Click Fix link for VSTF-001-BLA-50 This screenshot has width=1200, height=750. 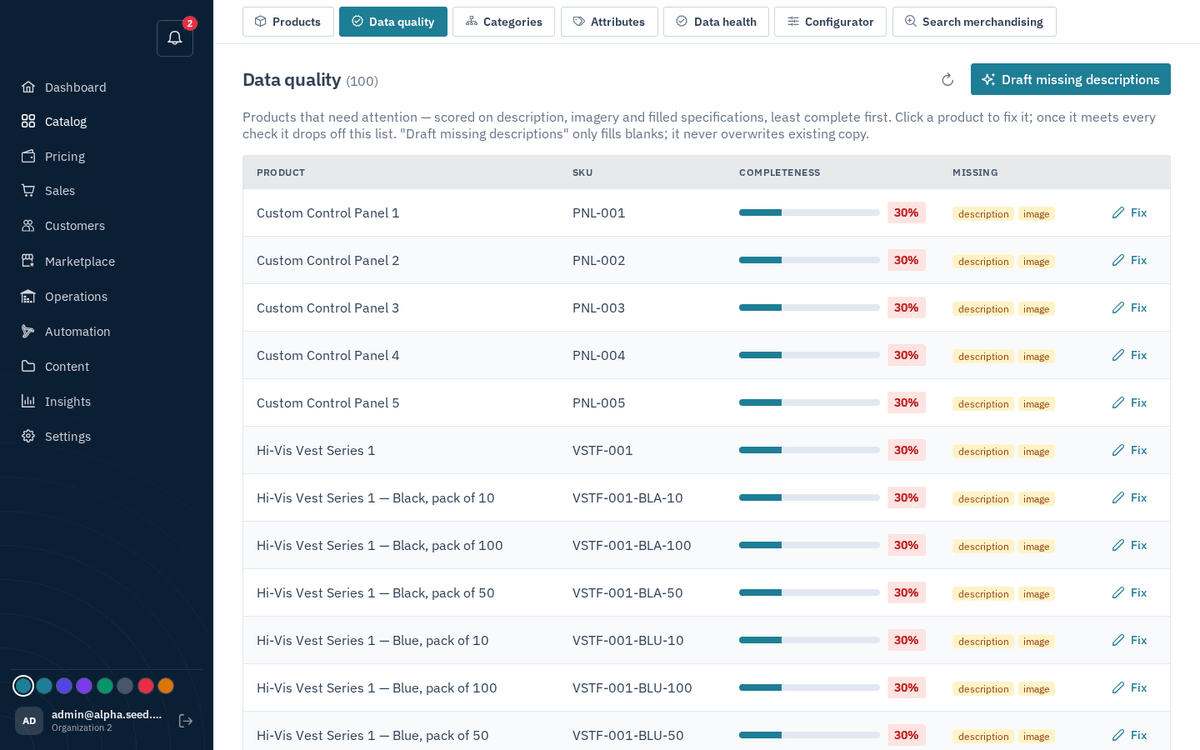(x=1129, y=593)
